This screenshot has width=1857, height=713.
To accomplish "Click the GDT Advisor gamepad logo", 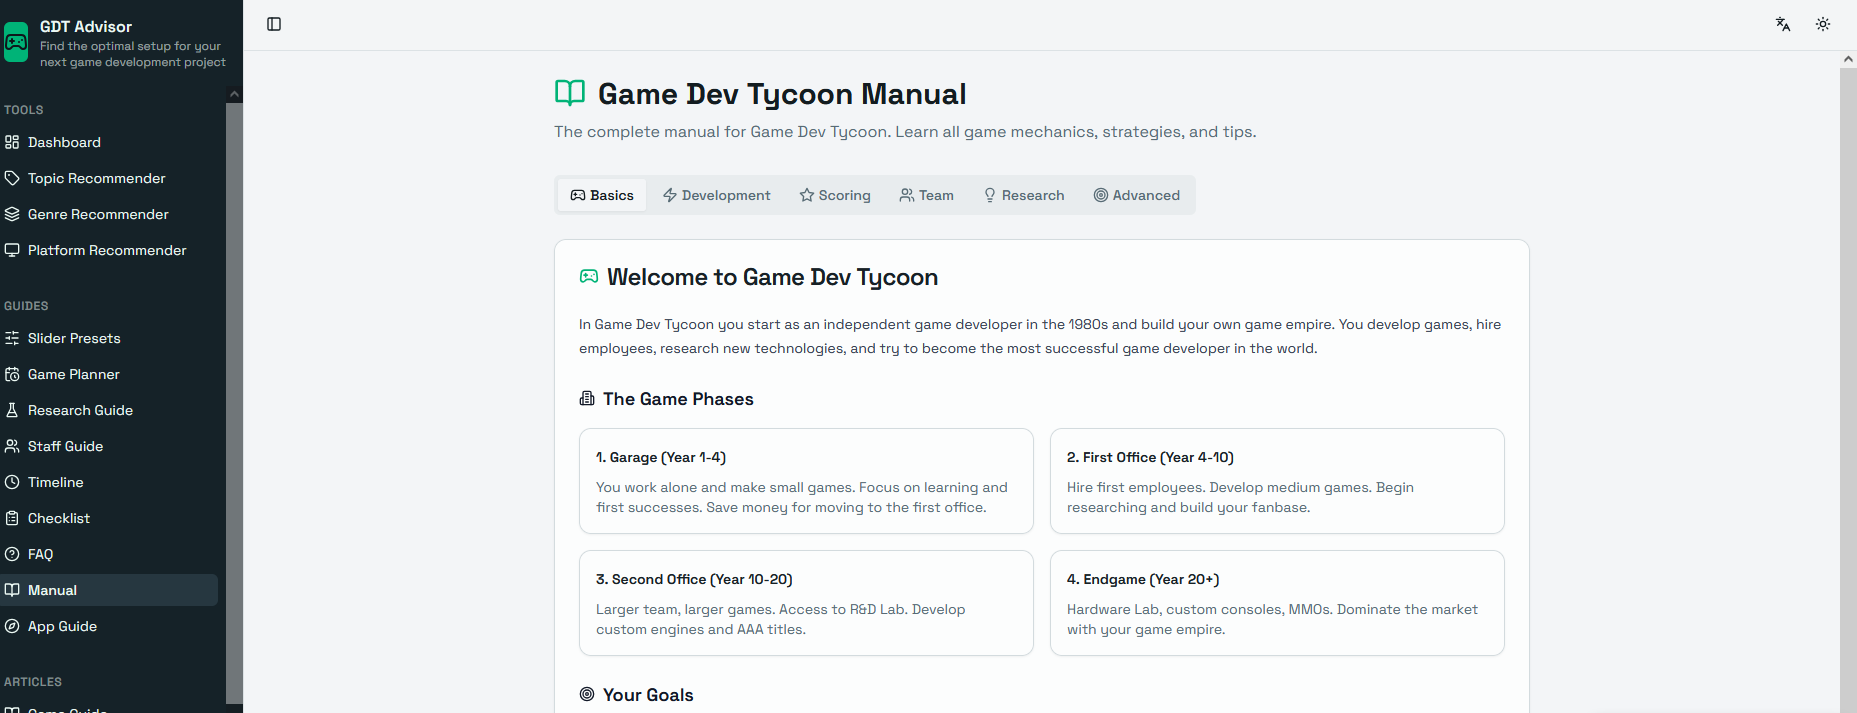I will [15, 42].
